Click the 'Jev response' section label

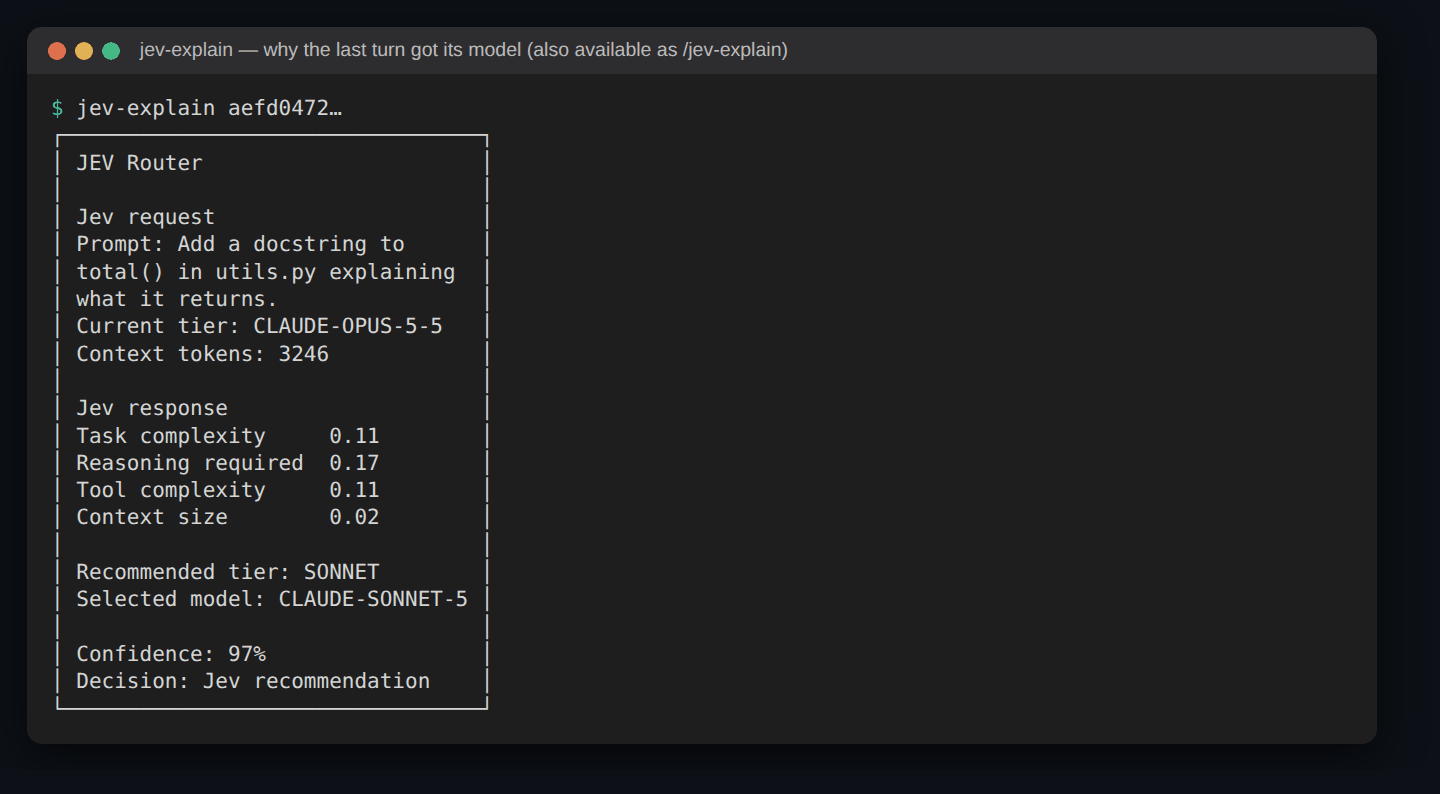point(152,408)
